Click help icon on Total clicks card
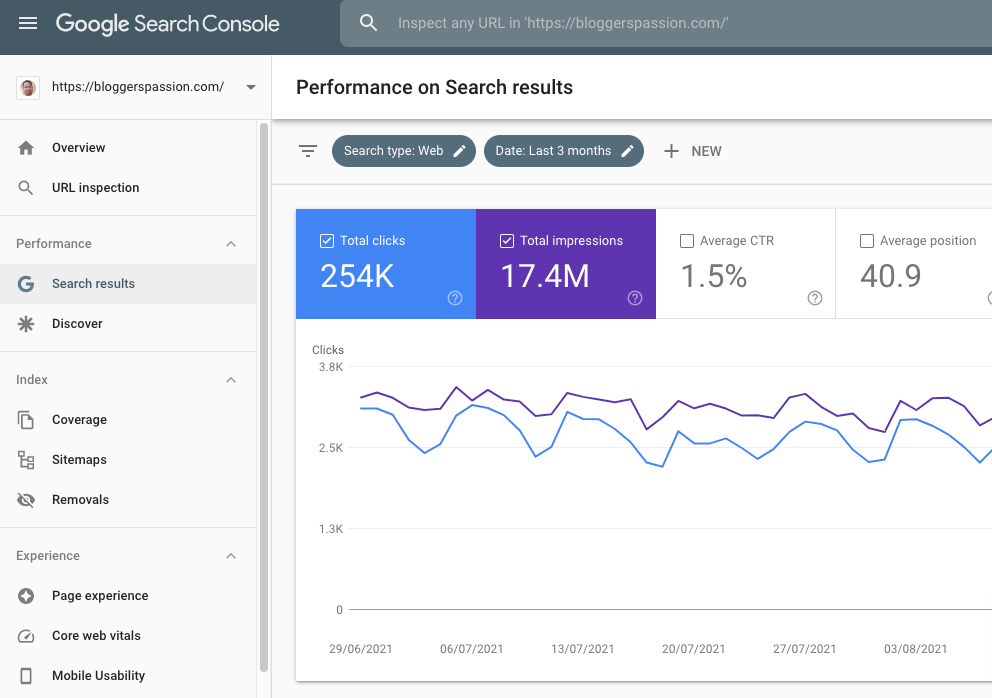 [x=455, y=298]
